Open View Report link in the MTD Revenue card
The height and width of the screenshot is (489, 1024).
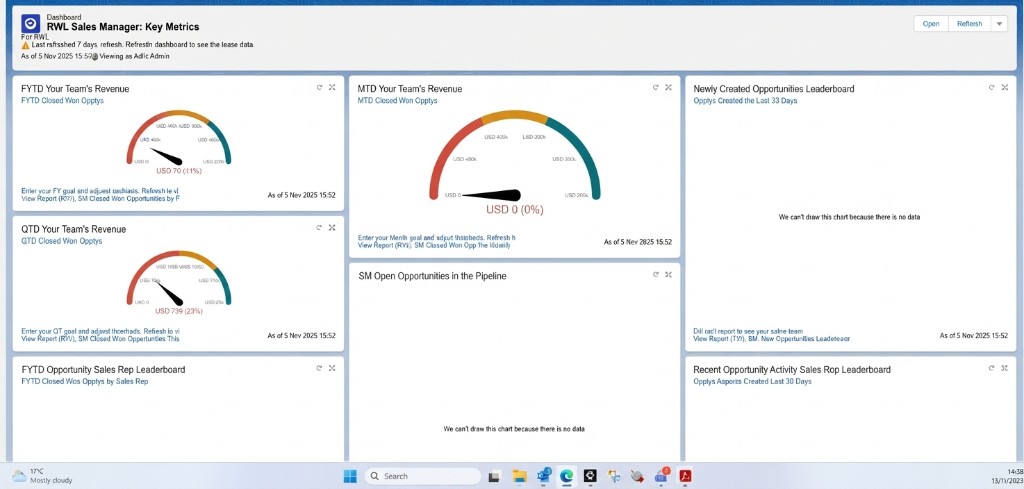tap(434, 245)
